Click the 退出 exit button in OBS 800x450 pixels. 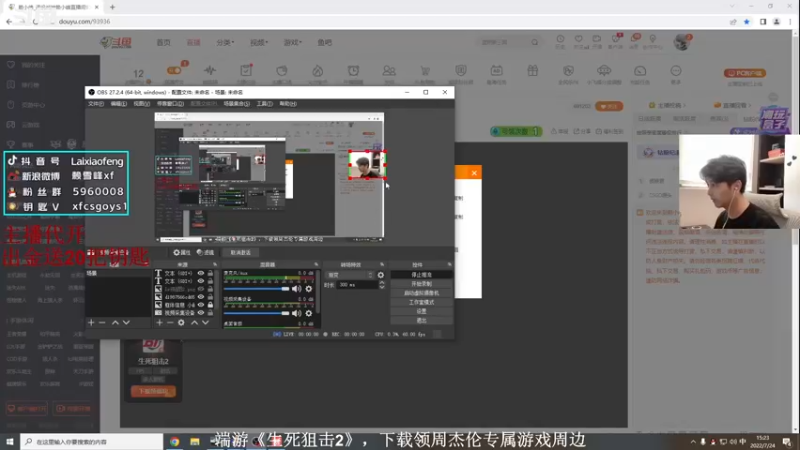point(421,320)
